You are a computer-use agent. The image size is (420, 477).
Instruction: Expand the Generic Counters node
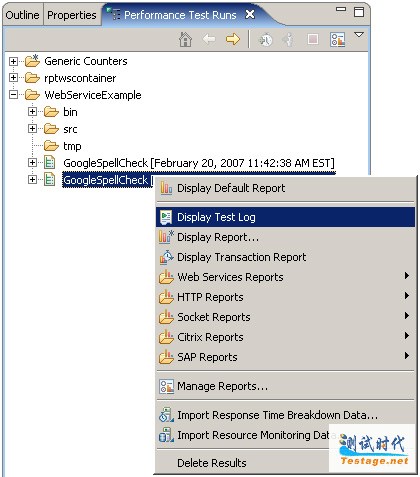point(13,61)
